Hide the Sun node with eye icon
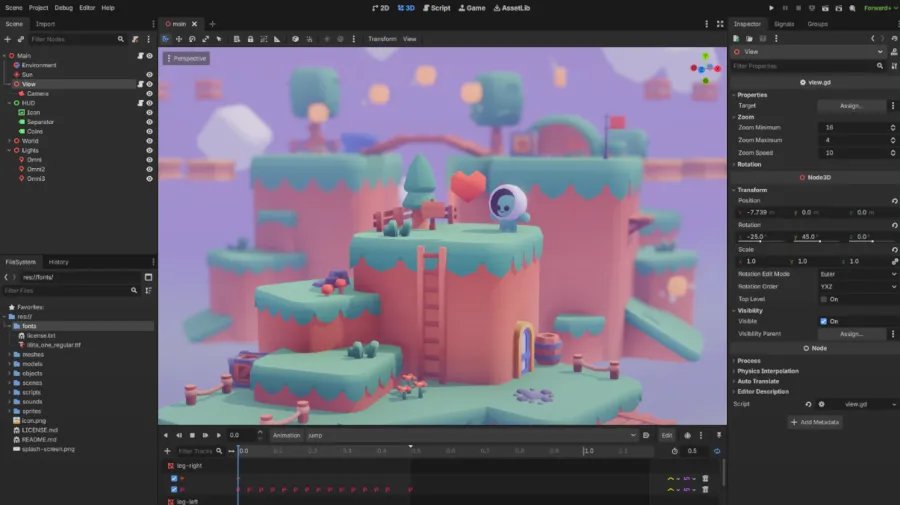 pyautogui.click(x=150, y=75)
